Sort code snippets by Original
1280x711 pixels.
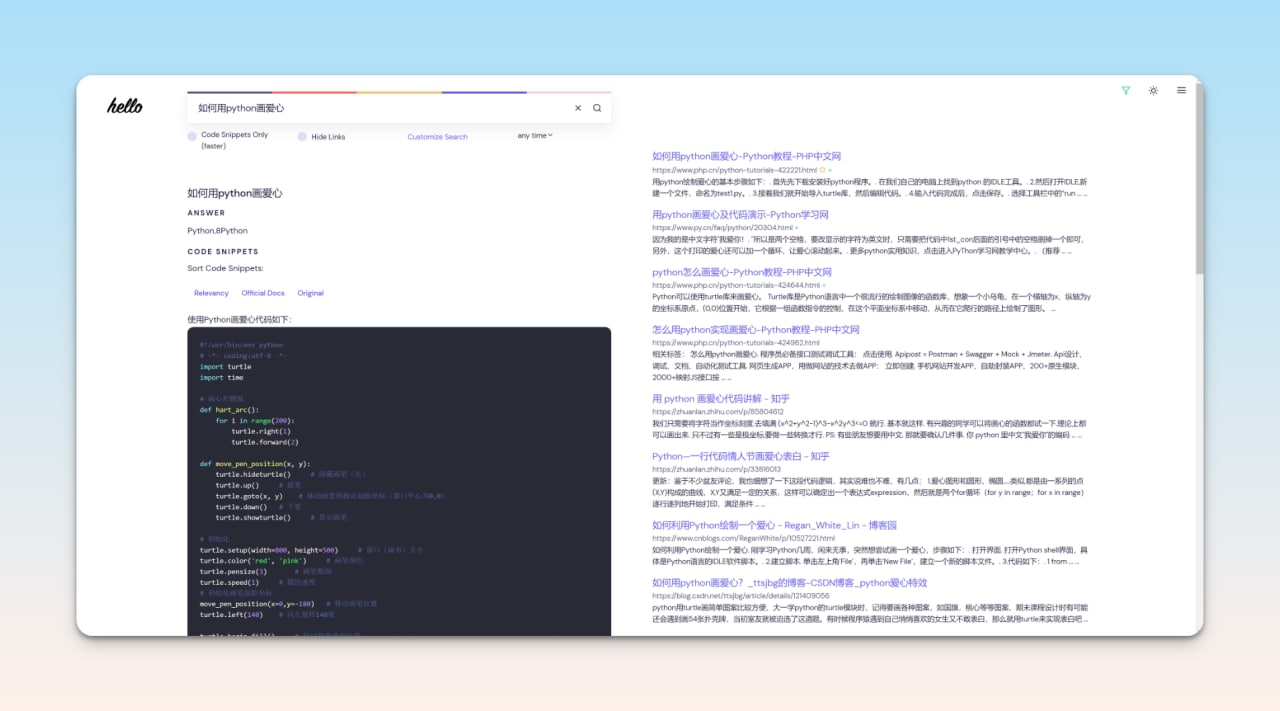pos(310,293)
